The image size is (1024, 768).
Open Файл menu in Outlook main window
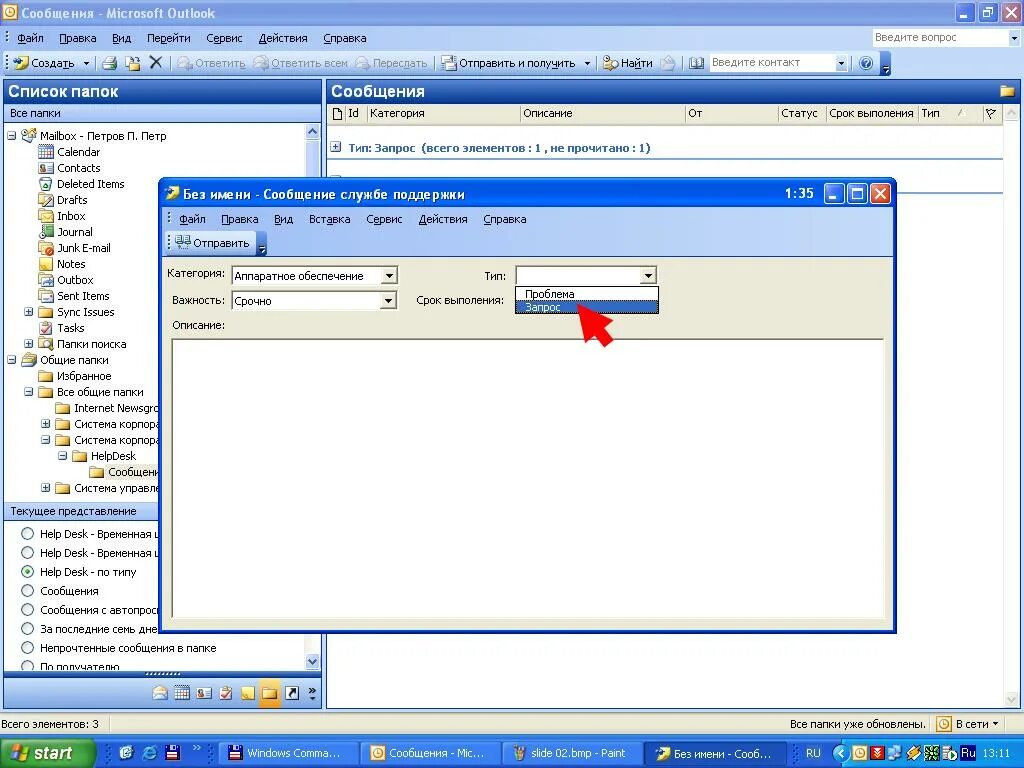pyautogui.click(x=30, y=38)
